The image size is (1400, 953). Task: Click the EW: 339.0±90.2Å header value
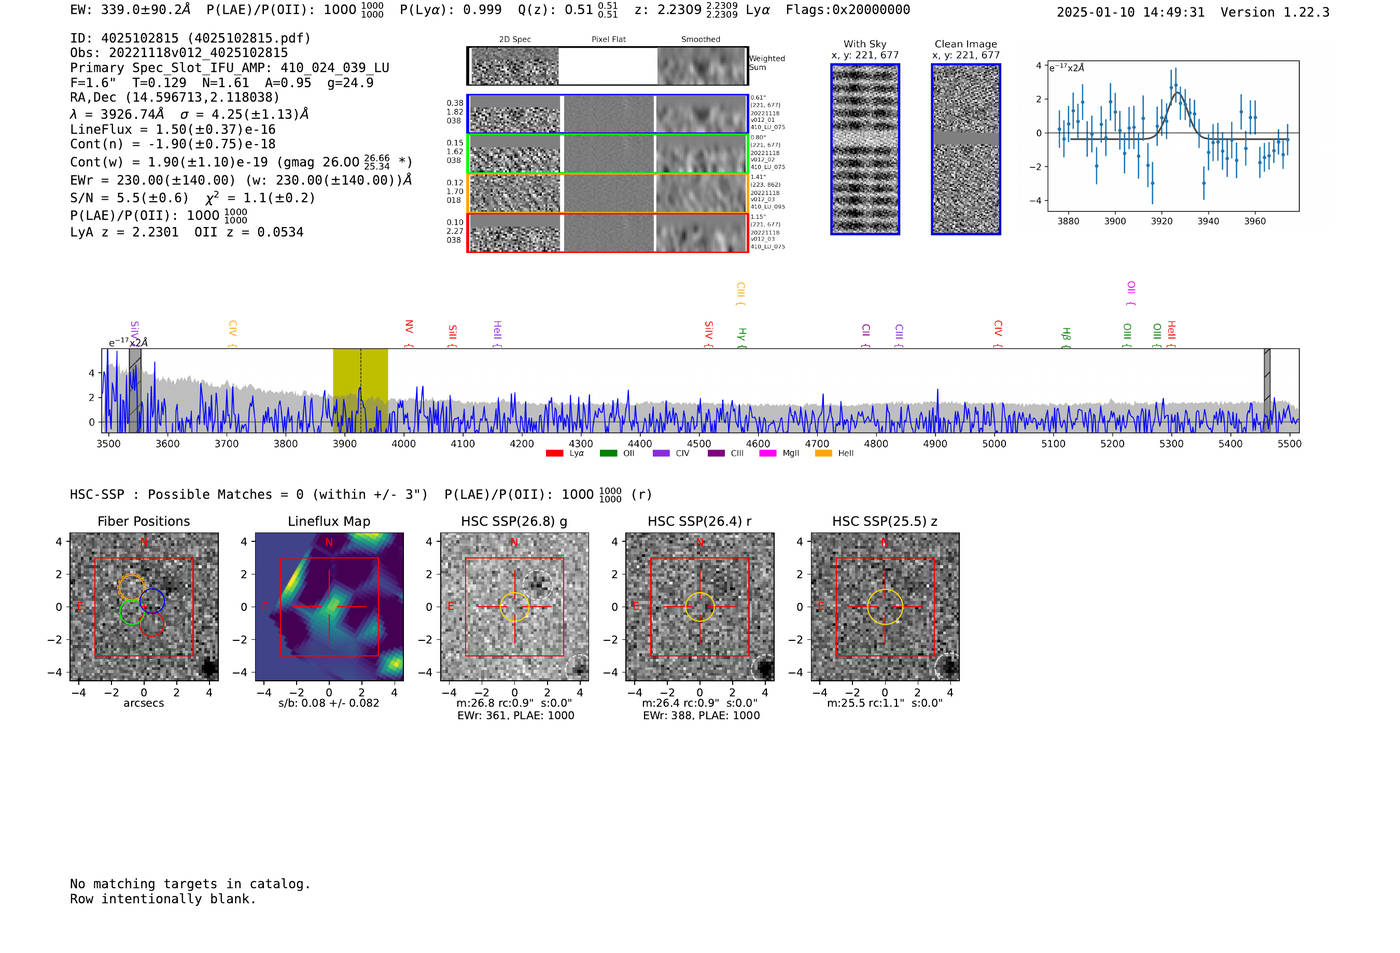click(130, 10)
